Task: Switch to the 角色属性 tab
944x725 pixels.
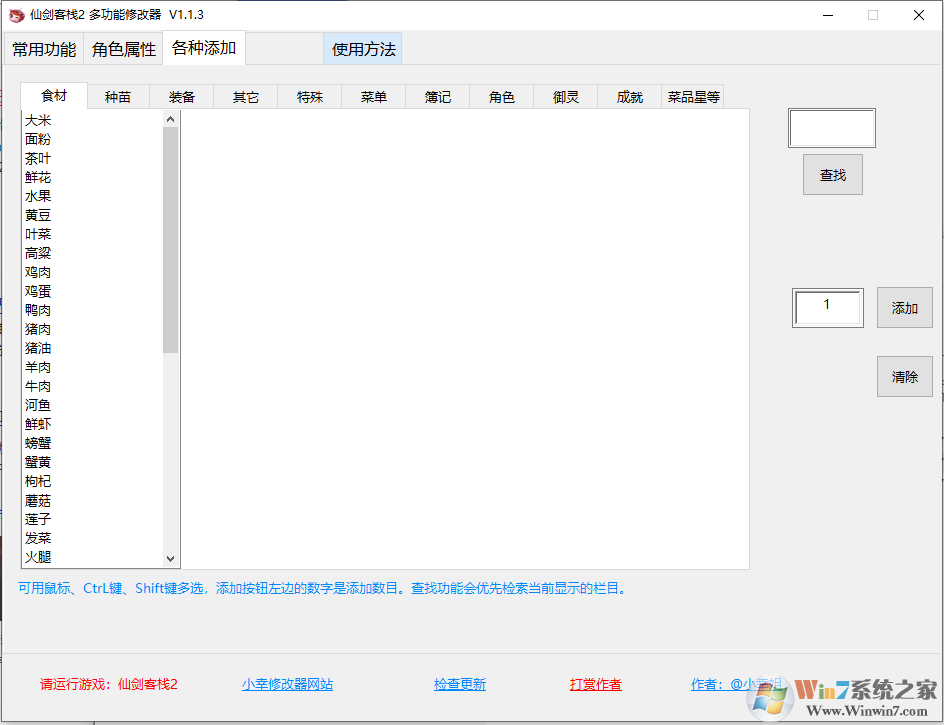Action: tap(122, 47)
